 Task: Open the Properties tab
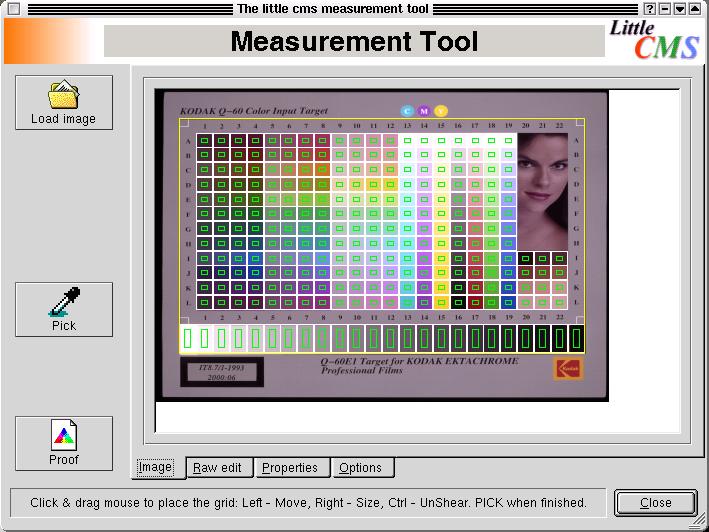290,468
